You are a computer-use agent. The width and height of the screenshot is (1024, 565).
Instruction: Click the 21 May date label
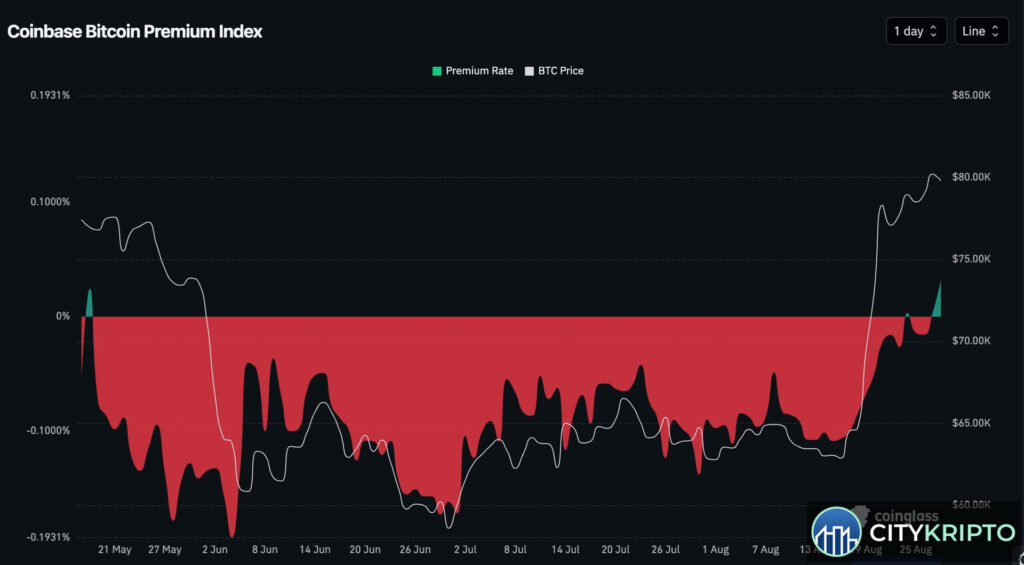tap(116, 550)
